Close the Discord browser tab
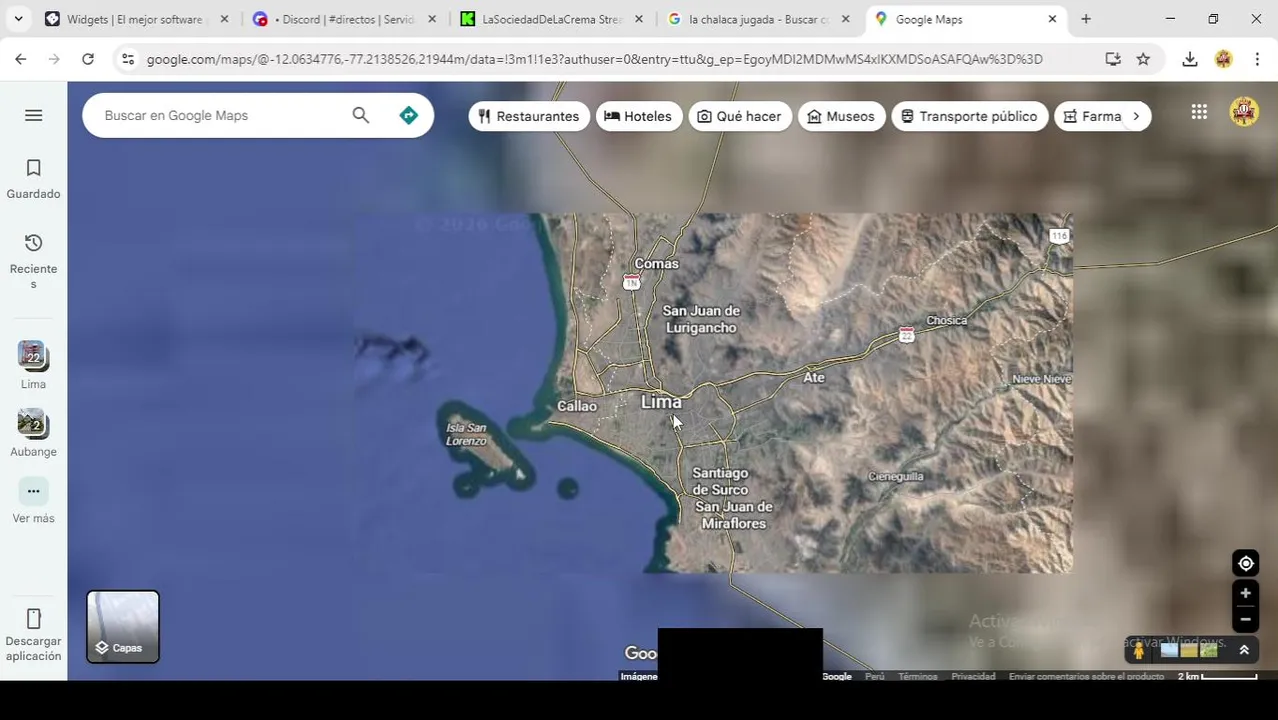 [x=432, y=19]
